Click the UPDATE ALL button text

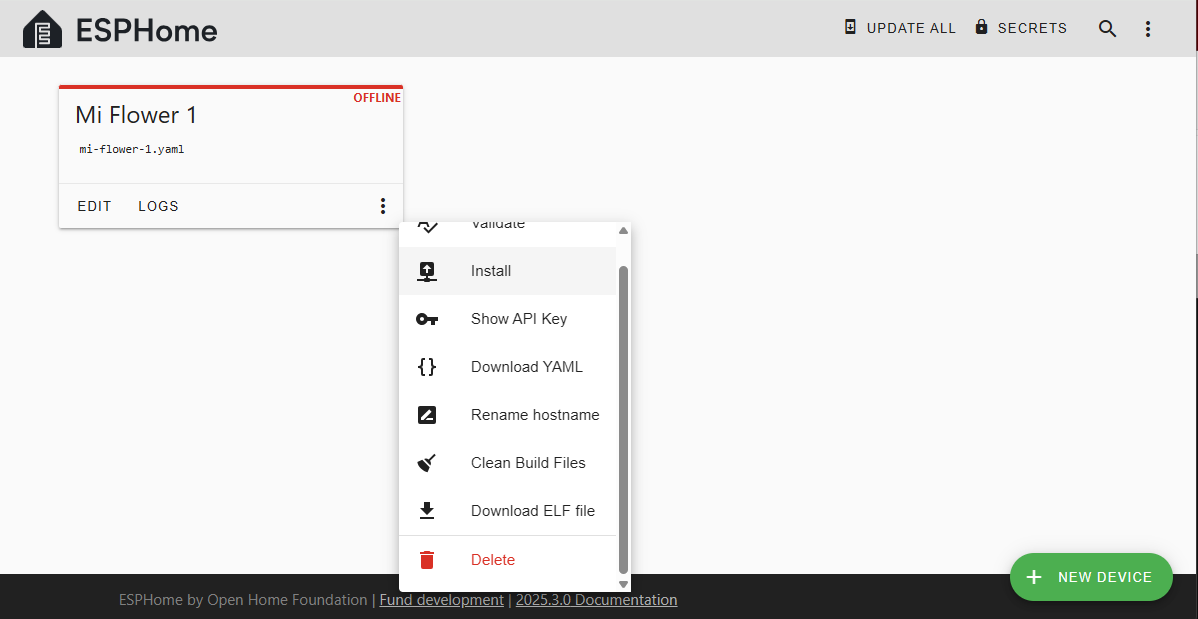911,28
